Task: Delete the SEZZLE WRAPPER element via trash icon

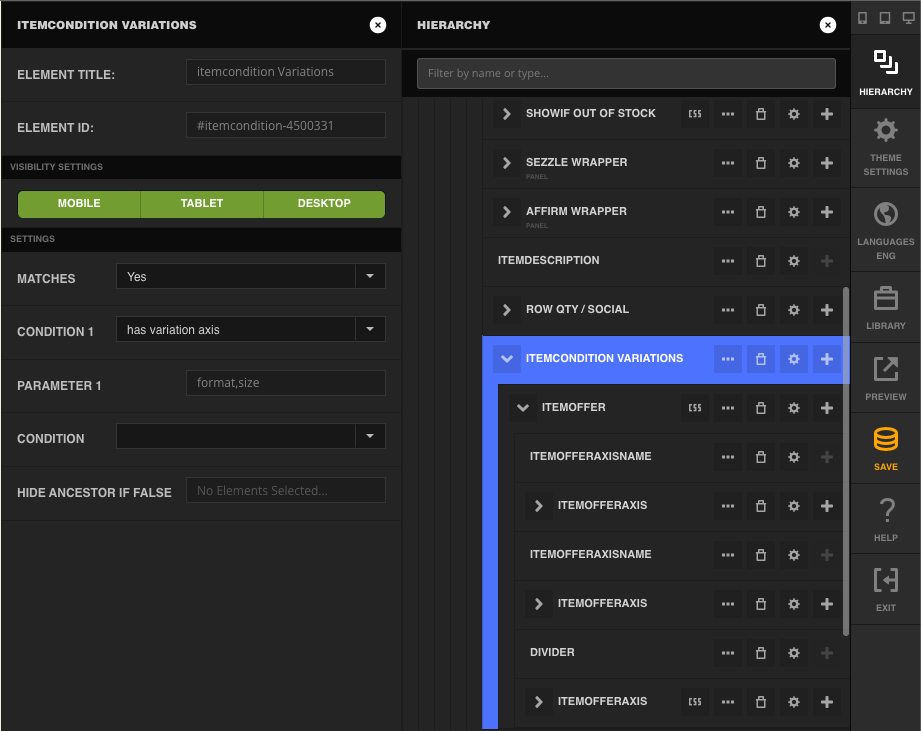Action: click(761, 163)
